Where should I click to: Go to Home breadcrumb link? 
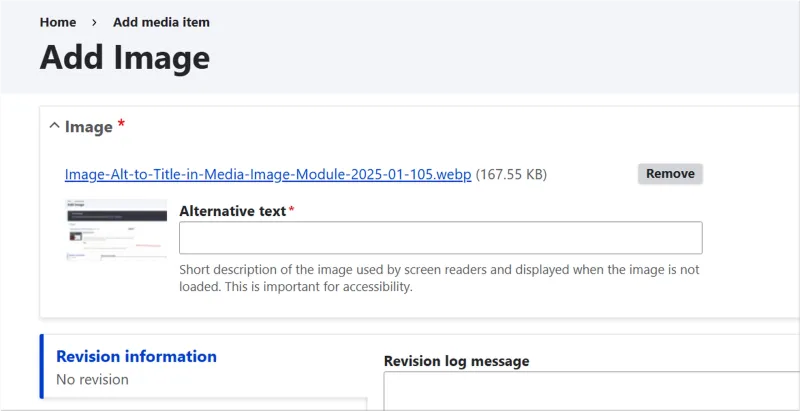tap(58, 22)
